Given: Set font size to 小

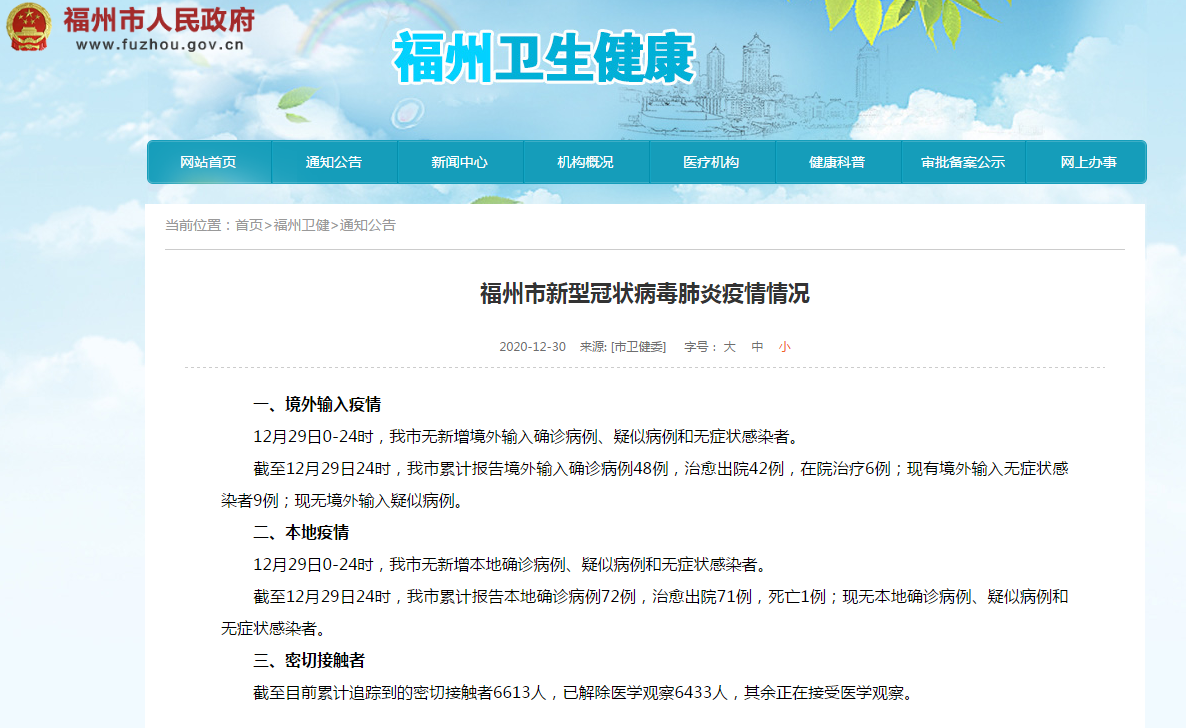Looking at the screenshot, I should (x=784, y=347).
